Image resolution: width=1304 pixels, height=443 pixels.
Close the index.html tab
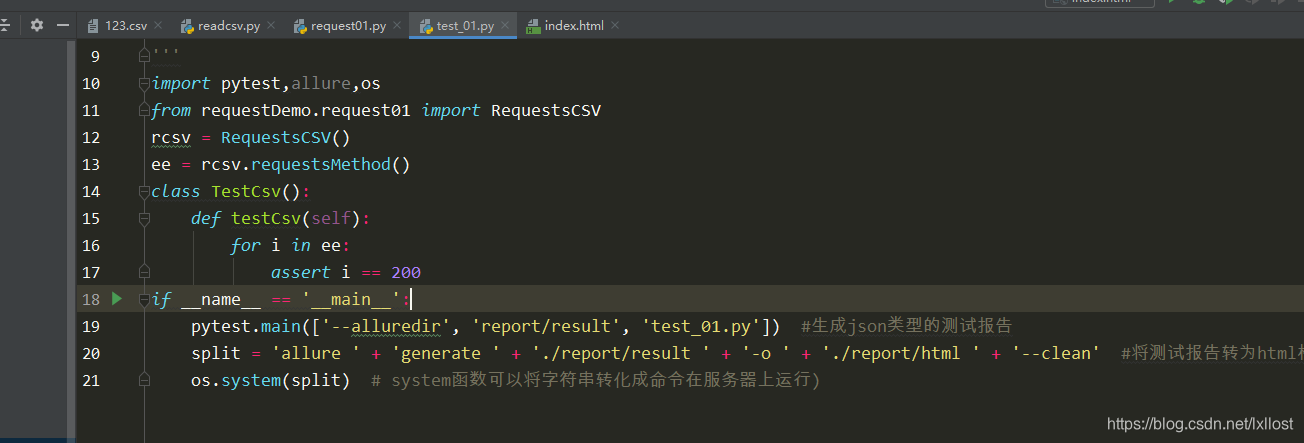click(615, 26)
